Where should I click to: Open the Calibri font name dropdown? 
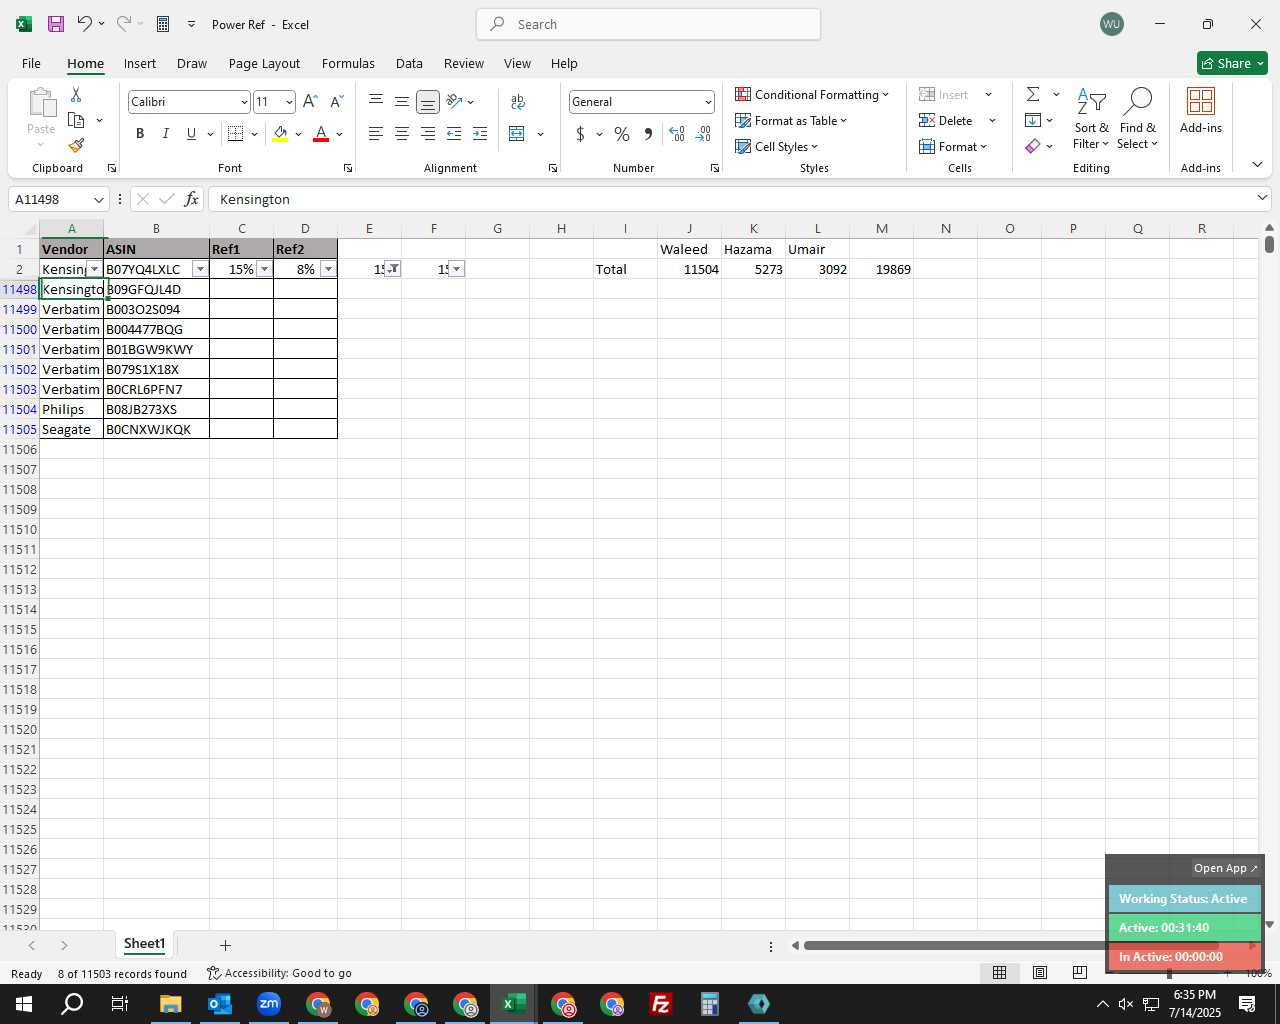[243, 102]
